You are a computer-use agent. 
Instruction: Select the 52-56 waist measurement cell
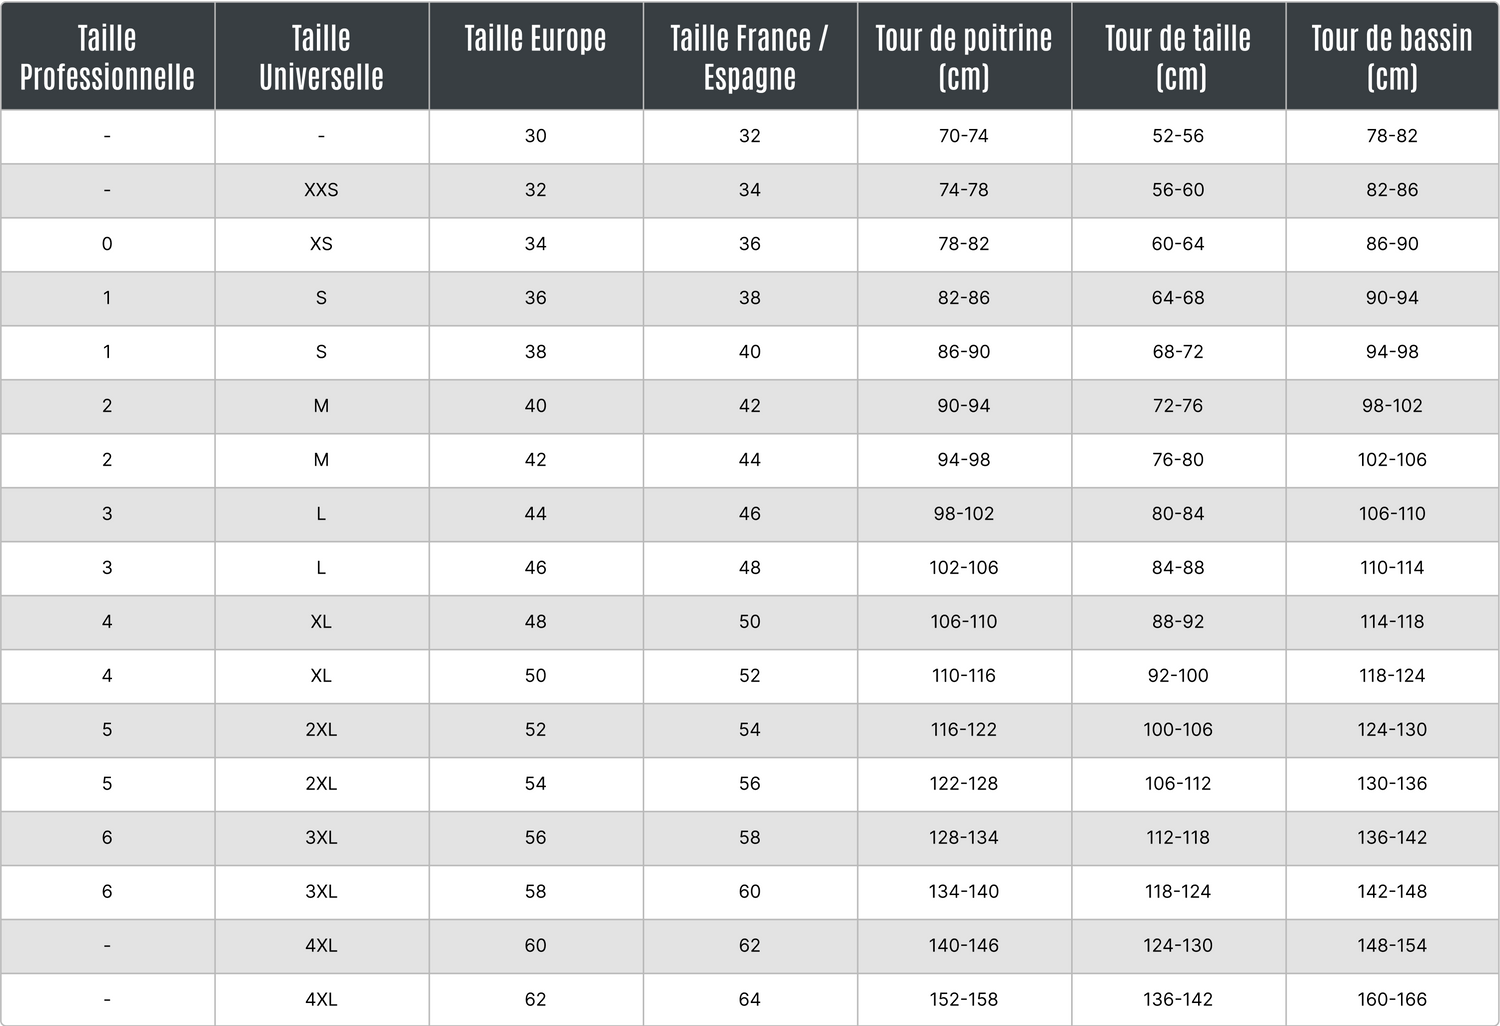1178,136
